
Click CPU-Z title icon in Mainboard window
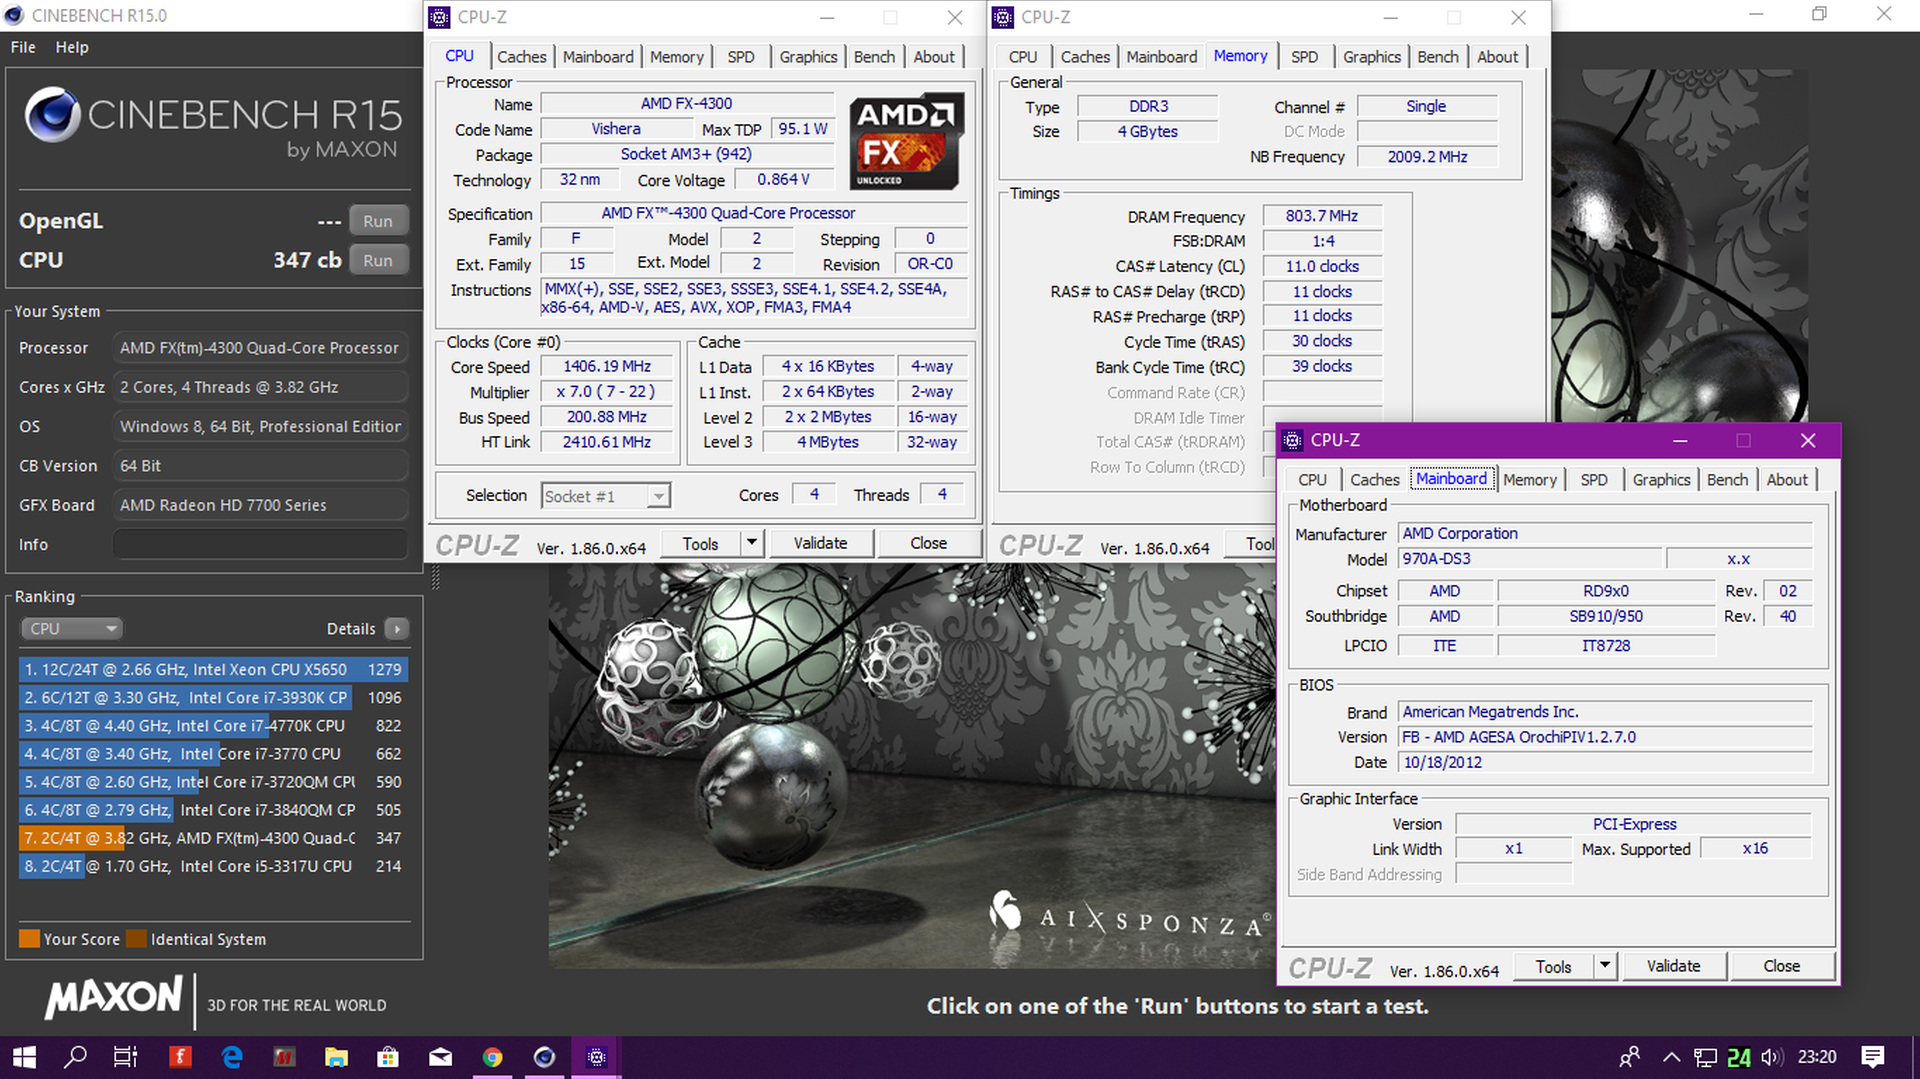click(x=1293, y=440)
